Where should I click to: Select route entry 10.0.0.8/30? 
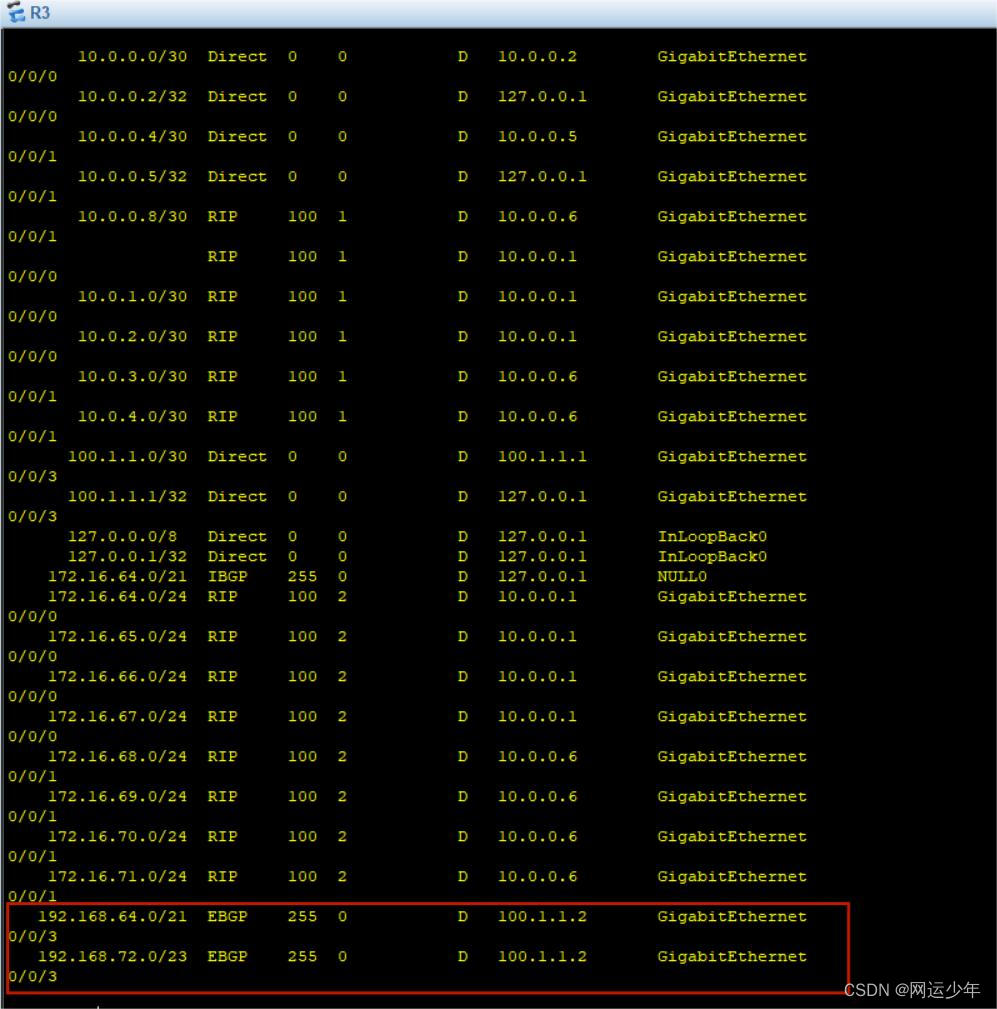point(133,216)
